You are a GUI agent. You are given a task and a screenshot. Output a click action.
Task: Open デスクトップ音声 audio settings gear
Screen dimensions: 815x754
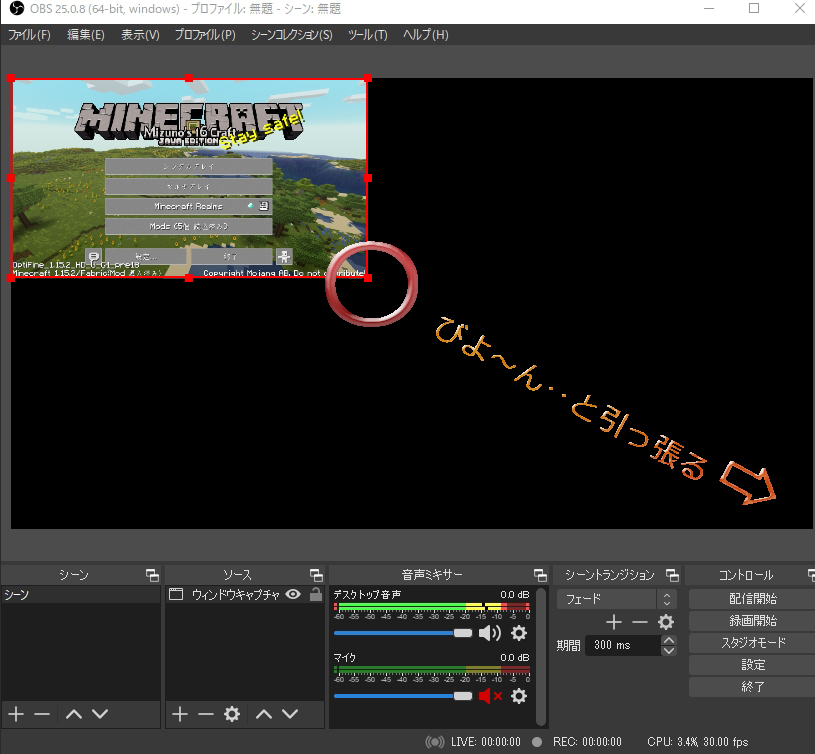coord(519,632)
